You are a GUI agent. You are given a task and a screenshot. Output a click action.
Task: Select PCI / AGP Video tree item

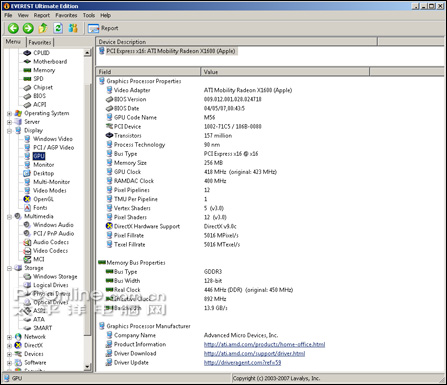(53, 147)
